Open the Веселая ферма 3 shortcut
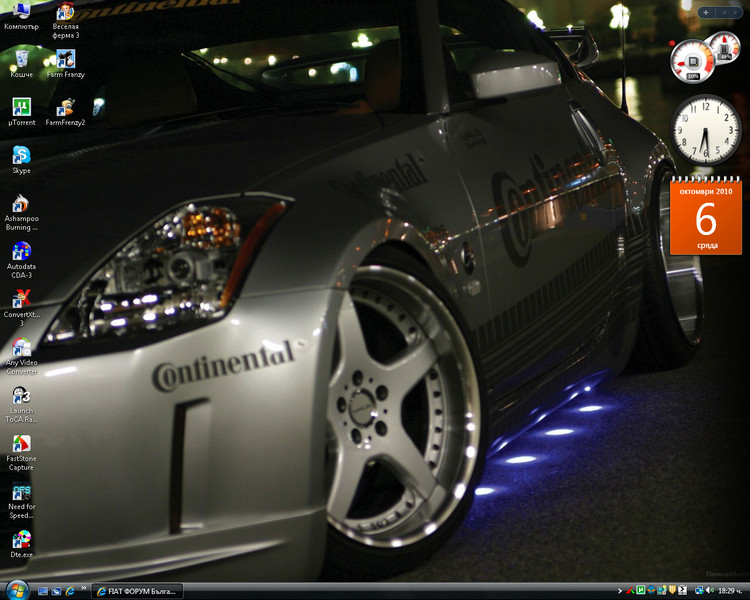This screenshot has height=600, width=750. [x=66, y=13]
